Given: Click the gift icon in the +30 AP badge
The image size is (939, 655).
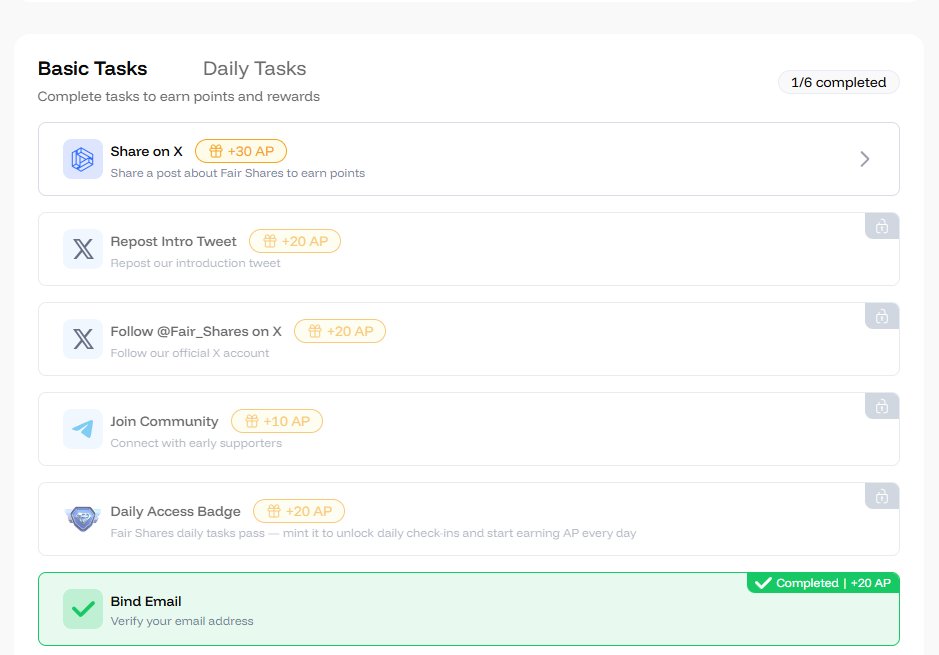Looking at the screenshot, I should click(216, 151).
